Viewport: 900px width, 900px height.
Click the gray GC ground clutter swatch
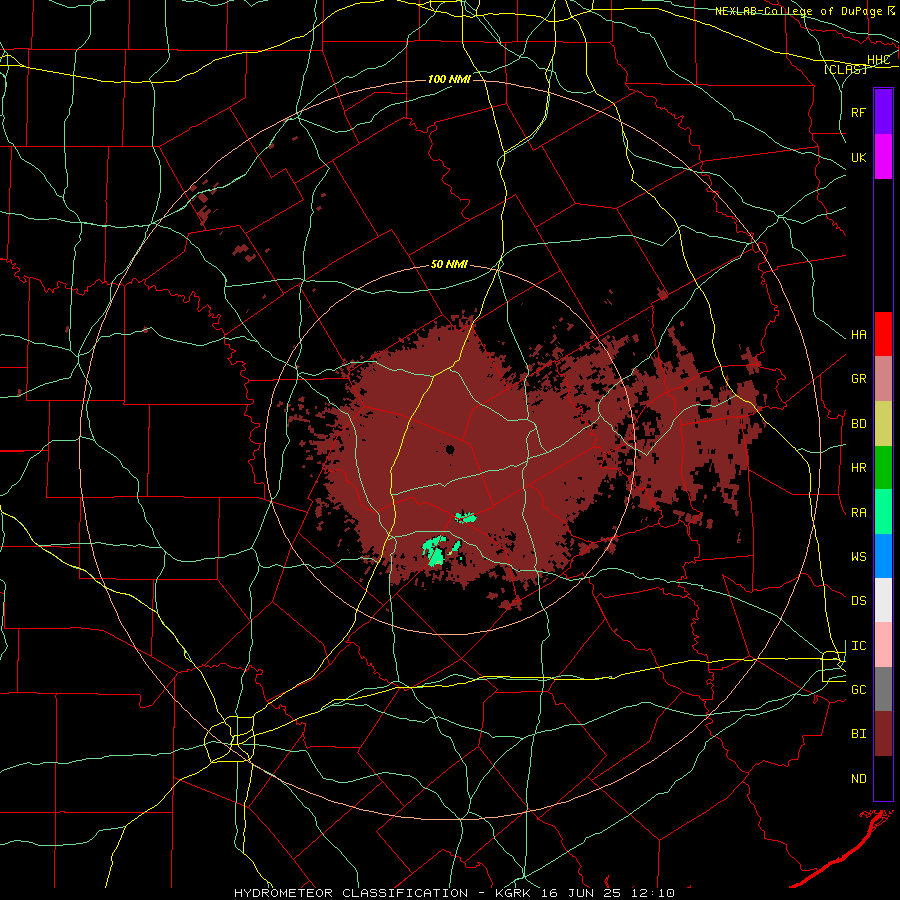pyautogui.click(x=883, y=689)
